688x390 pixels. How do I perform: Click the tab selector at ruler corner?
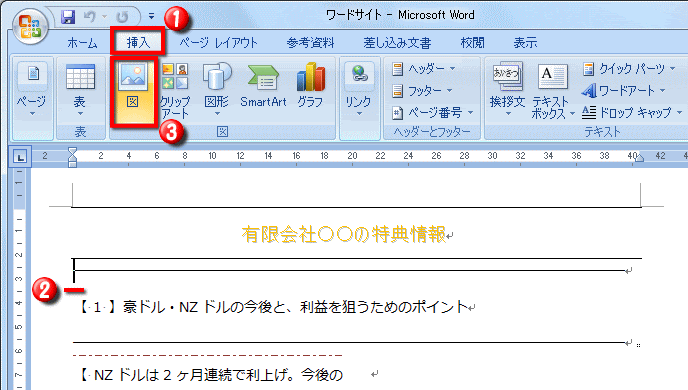(x=20, y=157)
